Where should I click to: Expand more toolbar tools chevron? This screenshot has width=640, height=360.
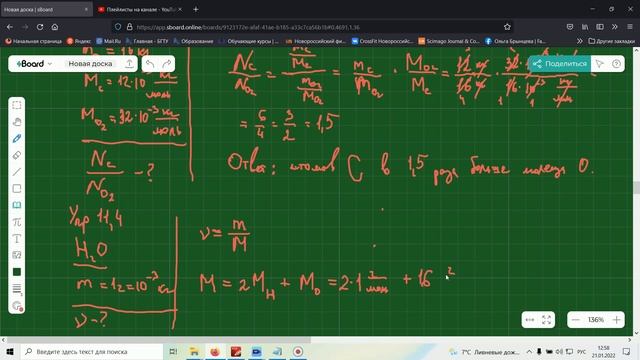coord(615,27)
